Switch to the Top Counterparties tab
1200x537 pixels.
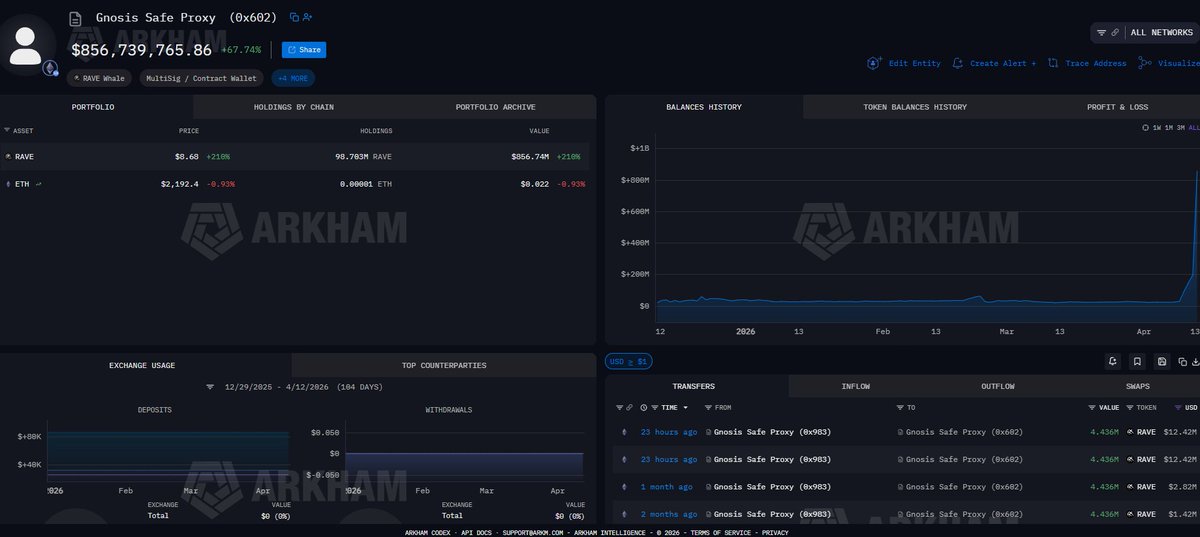tap(444, 365)
